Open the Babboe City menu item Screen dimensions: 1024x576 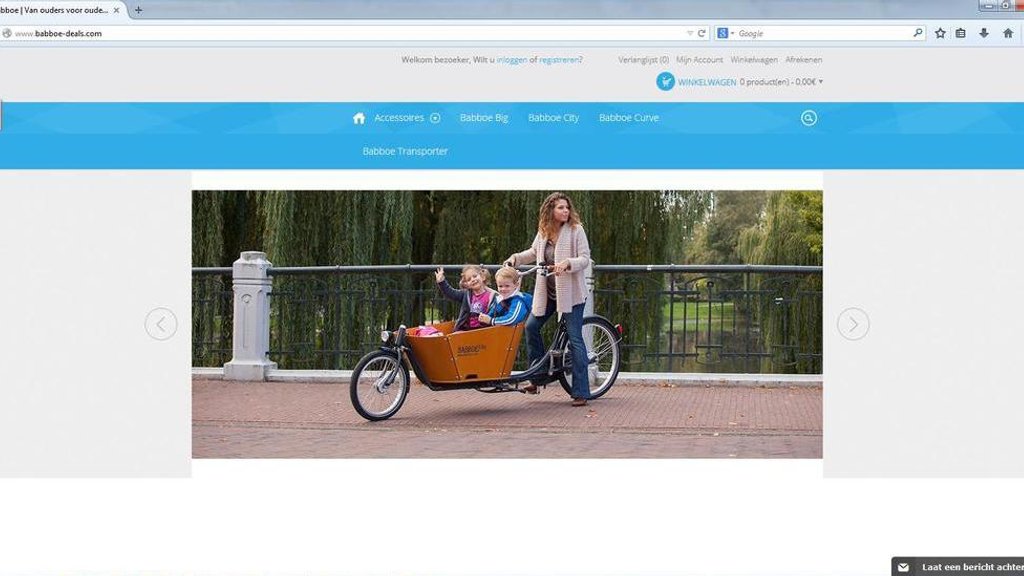tap(553, 118)
